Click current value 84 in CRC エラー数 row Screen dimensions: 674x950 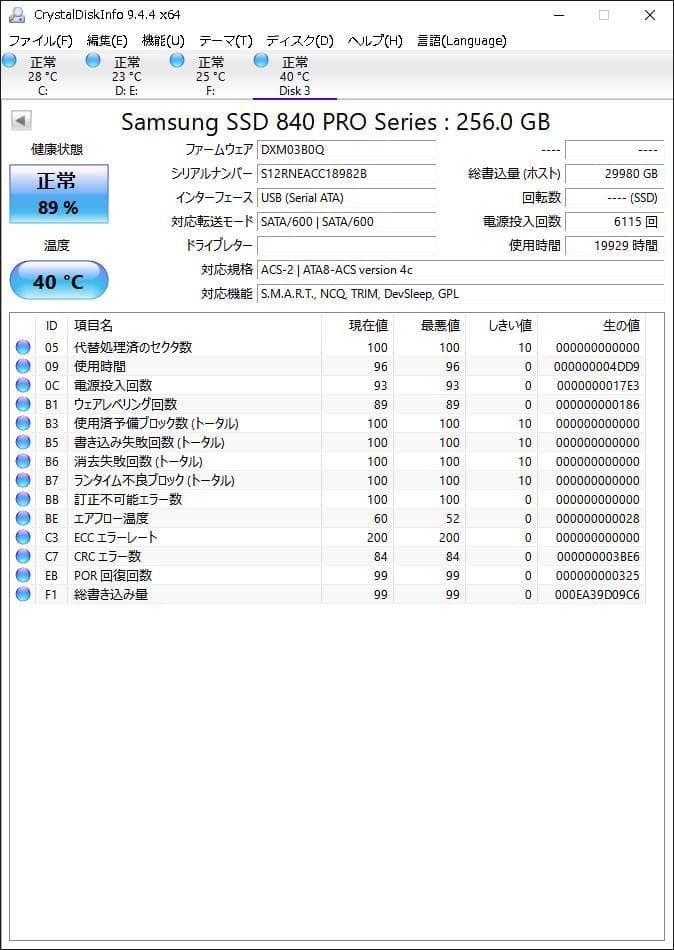click(x=380, y=557)
